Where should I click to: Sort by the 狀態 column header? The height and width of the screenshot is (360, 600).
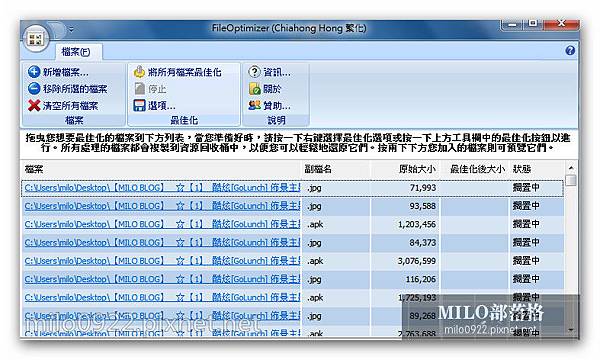(x=537, y=169)
